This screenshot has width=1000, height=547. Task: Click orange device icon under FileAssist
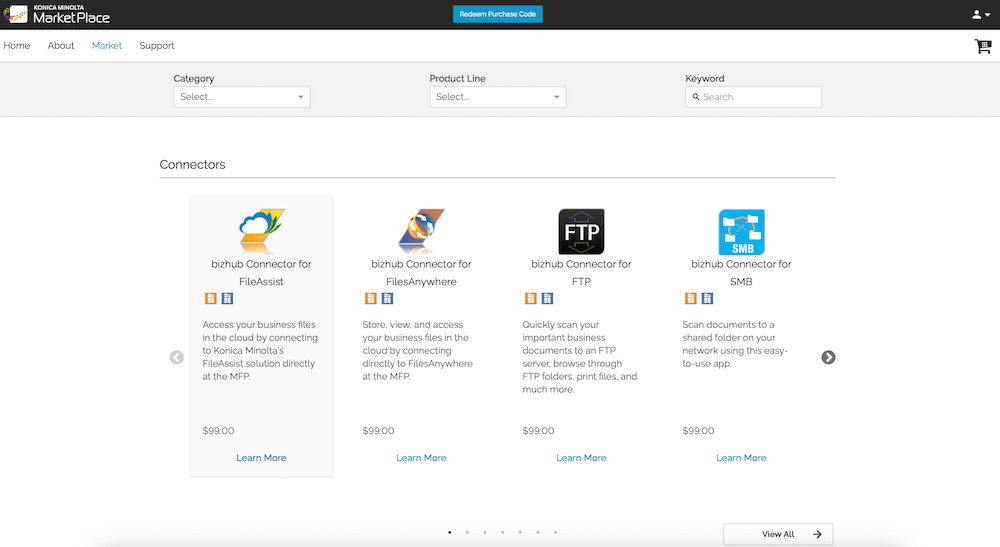(210, 298)
